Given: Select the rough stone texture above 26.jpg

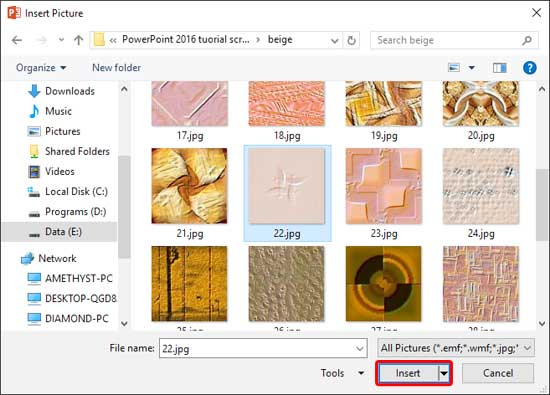Looking at the screenshot, I should 287,283.
